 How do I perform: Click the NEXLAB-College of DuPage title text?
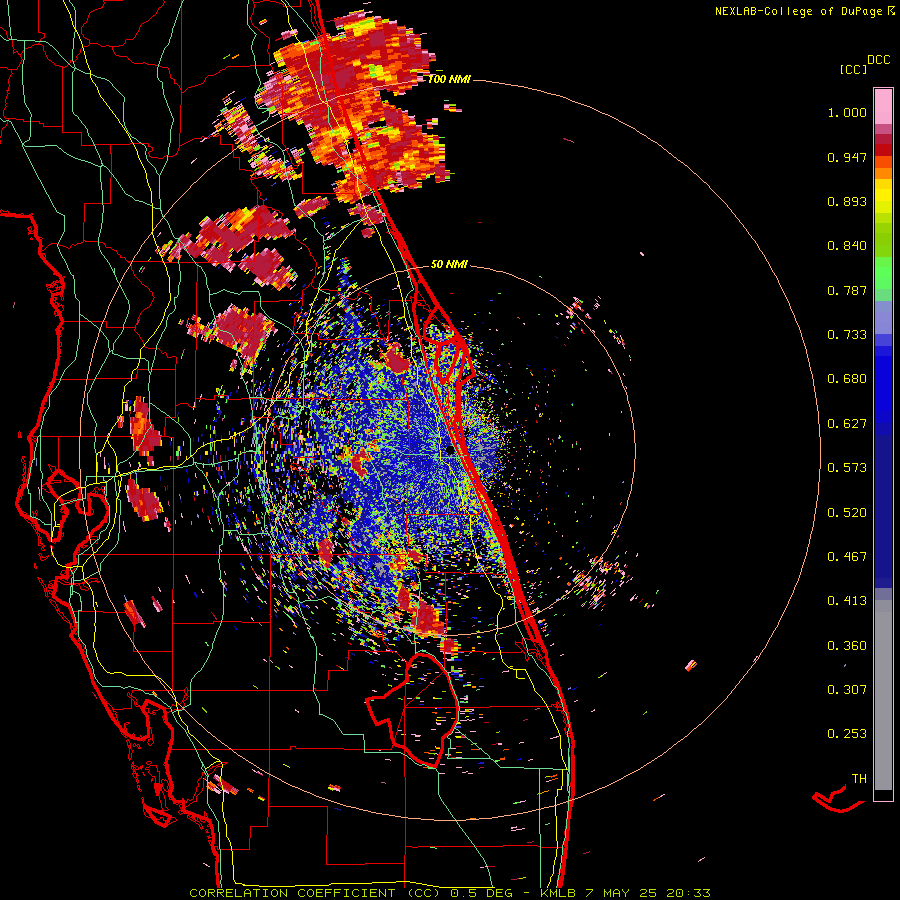coord(801,11)
